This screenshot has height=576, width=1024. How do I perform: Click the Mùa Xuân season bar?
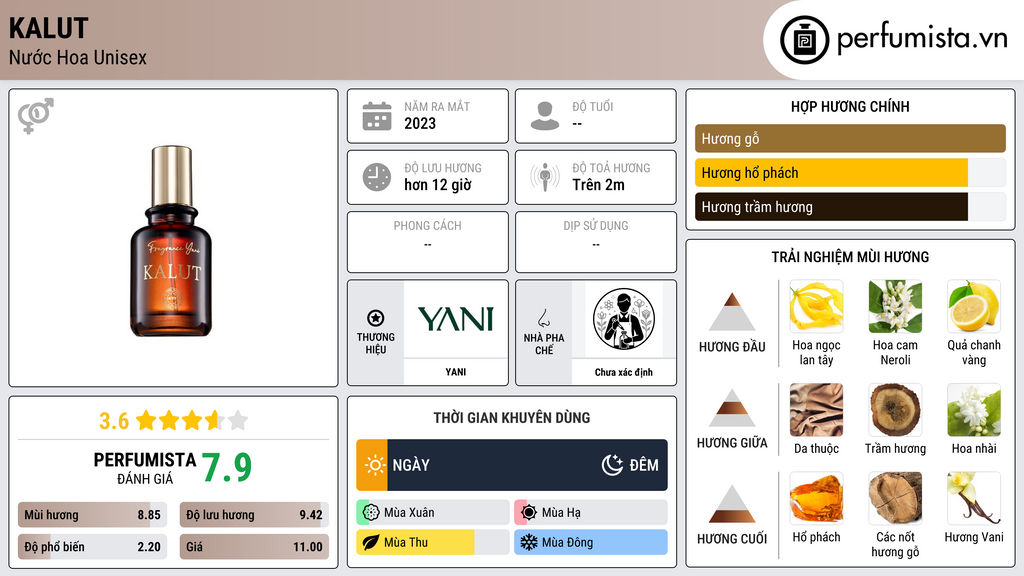[433, 513]
